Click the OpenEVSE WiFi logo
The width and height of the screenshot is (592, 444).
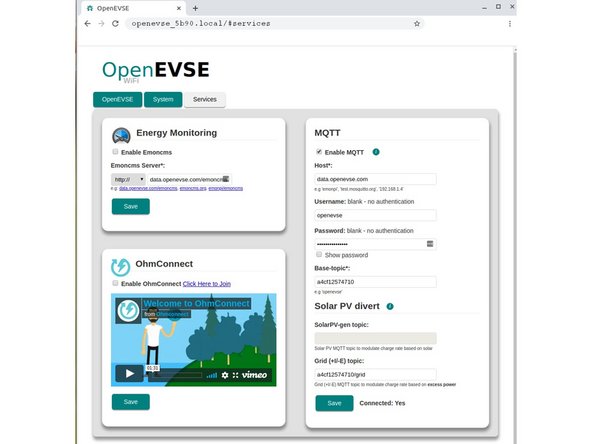tap(155, 71)
